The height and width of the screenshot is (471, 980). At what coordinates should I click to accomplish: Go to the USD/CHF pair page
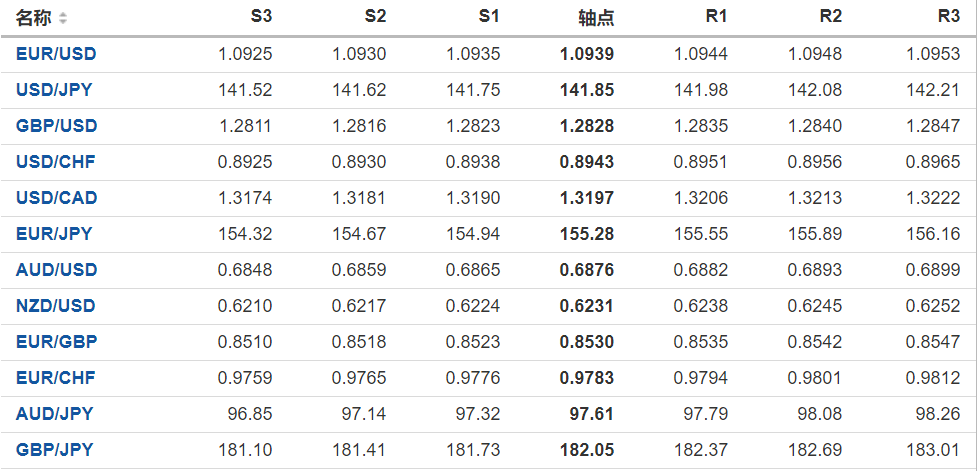pyautogui.click(x=55, y=162)
